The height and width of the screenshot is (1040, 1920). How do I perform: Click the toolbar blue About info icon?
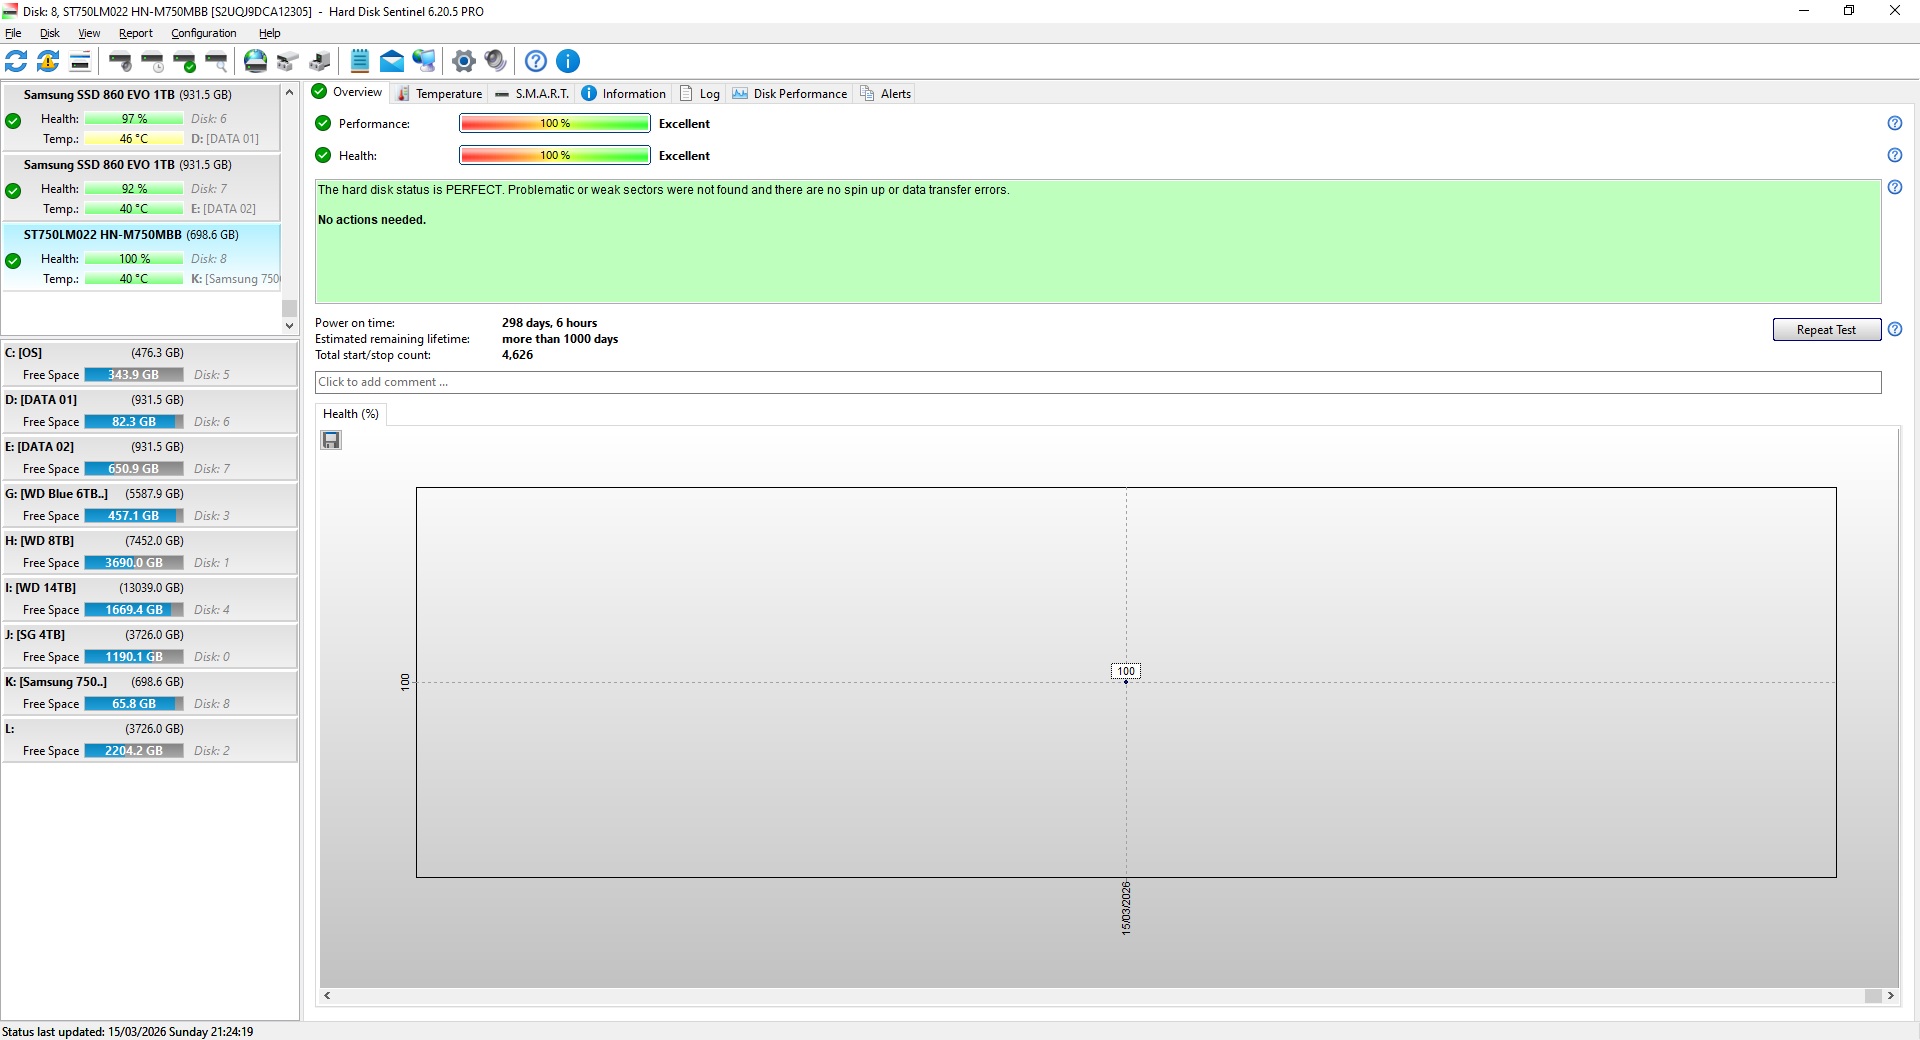click(x=568, y=61)
